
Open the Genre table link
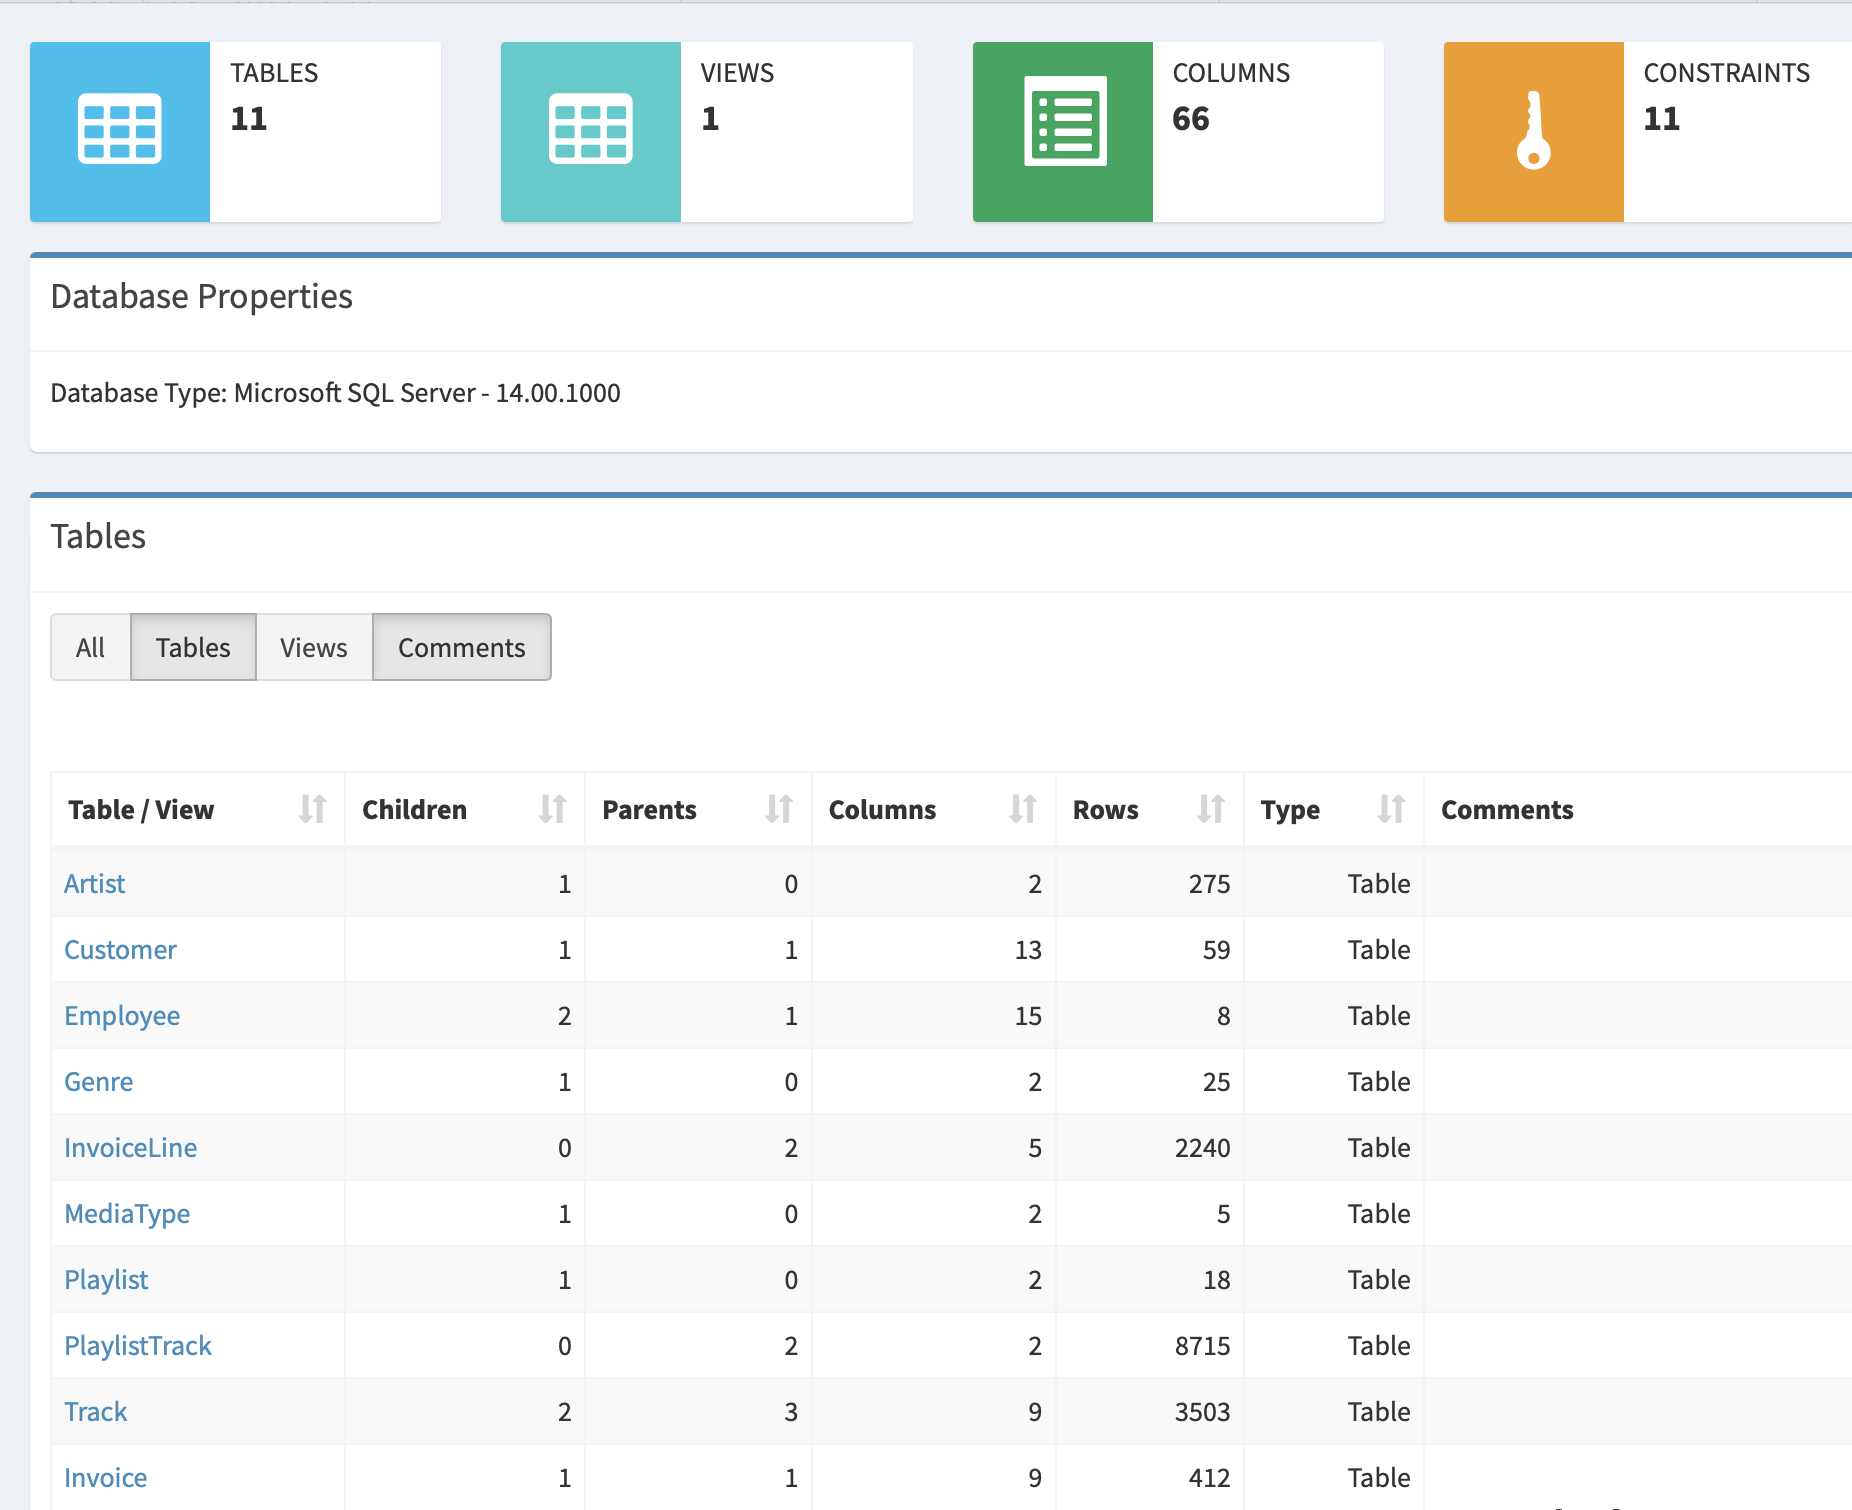[x=99, y=1082]
